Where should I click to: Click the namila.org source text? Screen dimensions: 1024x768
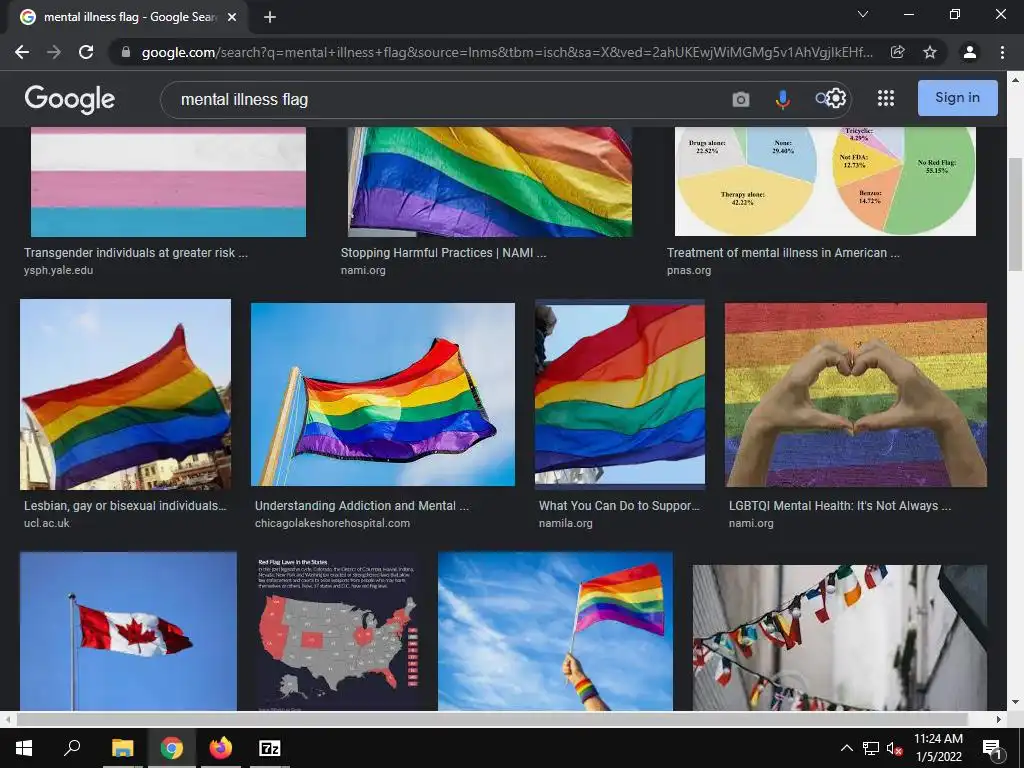point(566,523)
